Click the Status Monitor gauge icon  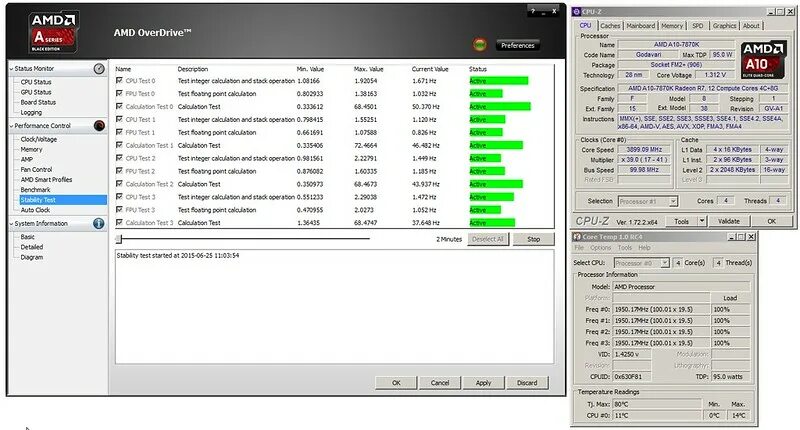point(99,68)
